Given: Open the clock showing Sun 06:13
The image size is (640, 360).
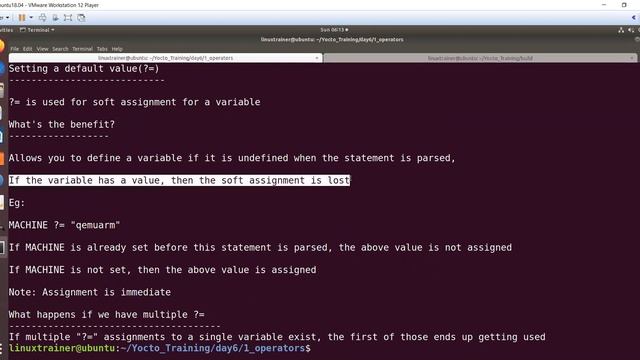Looking at the screenshot, I should (x=334, y=30).
